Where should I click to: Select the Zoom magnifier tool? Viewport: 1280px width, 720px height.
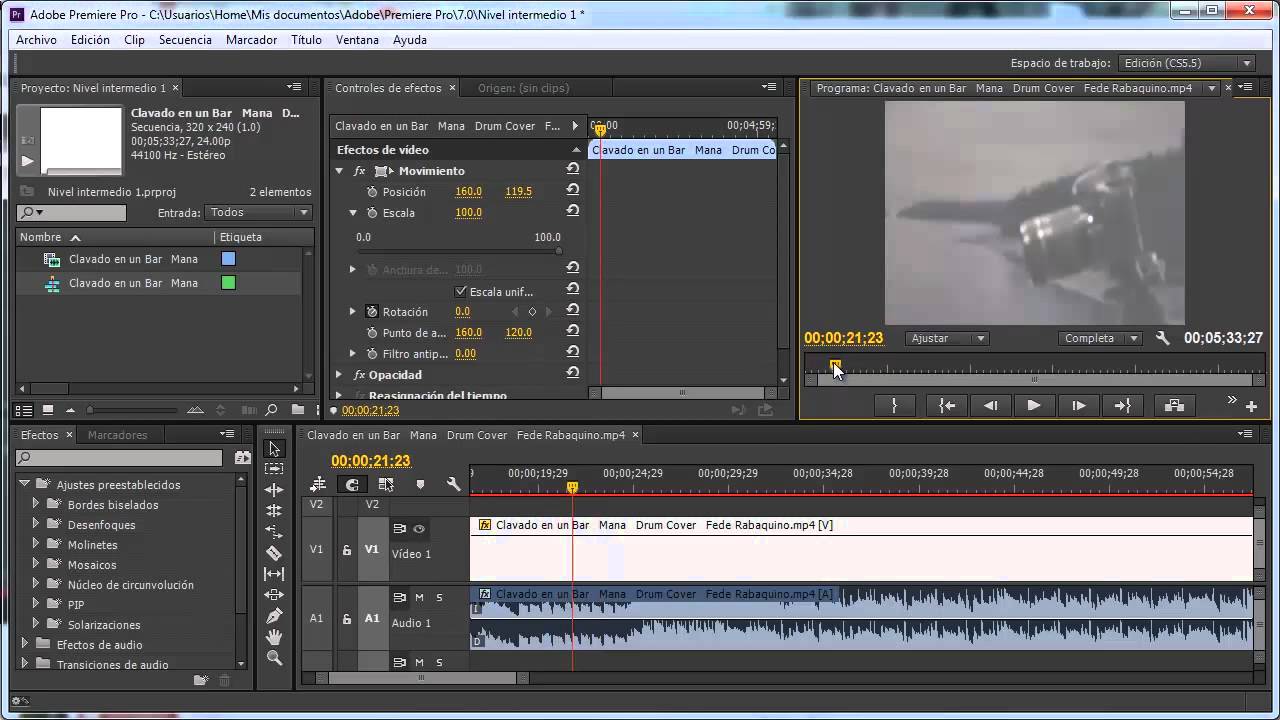(x=274, y=658)
